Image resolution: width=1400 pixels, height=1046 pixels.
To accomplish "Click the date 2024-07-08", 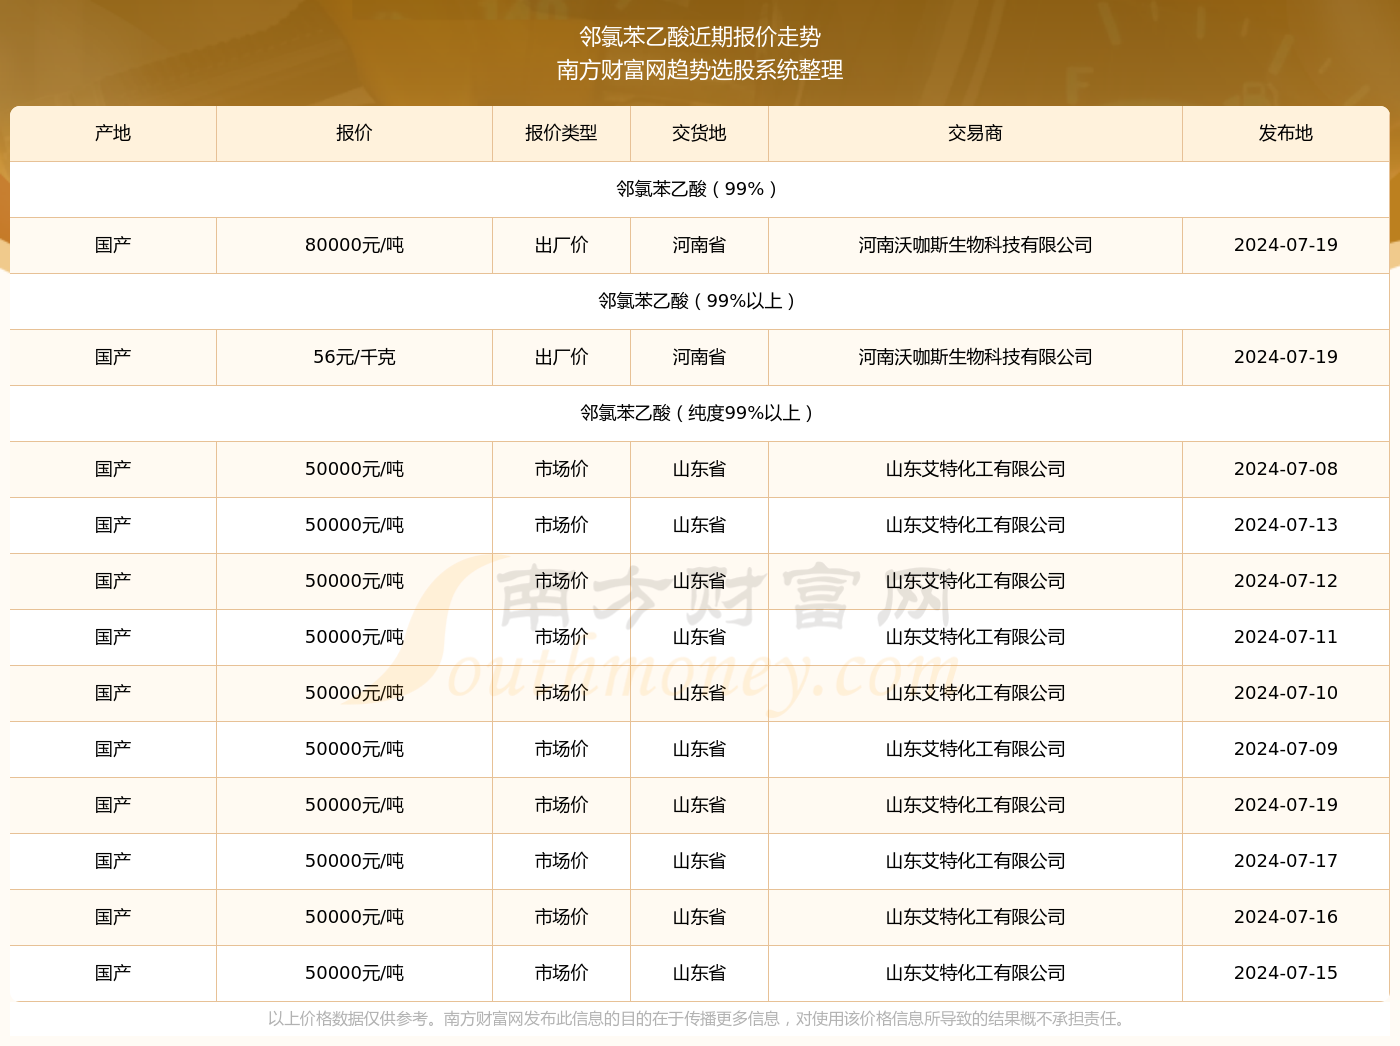I will click(1286, 469).
